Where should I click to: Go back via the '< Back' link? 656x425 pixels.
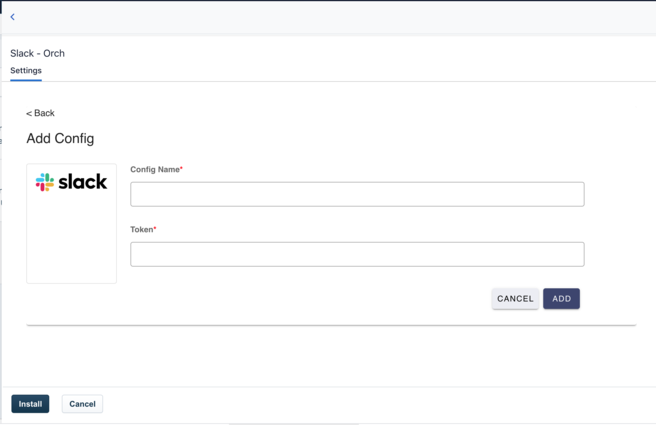pos(40,113)
